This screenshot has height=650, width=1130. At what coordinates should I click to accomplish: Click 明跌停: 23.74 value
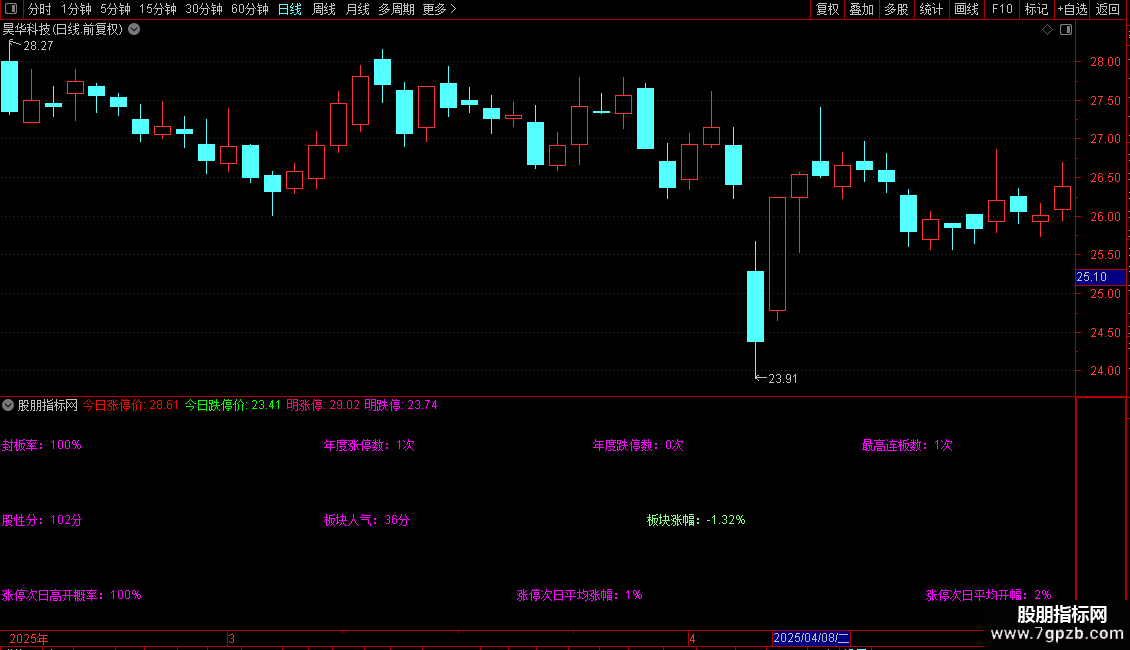pyautogui.click(x=401, y=405)
